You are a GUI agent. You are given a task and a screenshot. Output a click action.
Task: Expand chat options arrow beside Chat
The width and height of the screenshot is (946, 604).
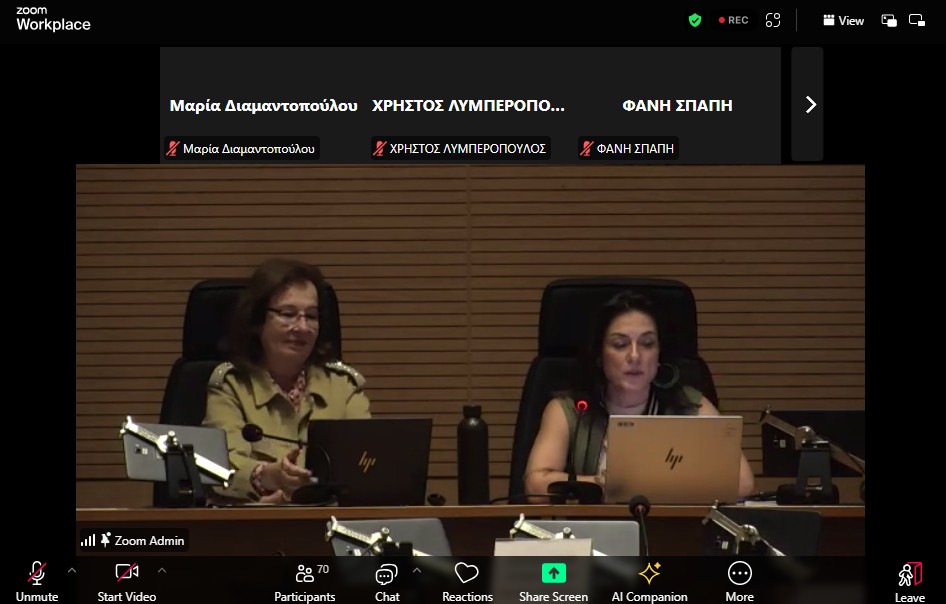click(x=417, y=570)
